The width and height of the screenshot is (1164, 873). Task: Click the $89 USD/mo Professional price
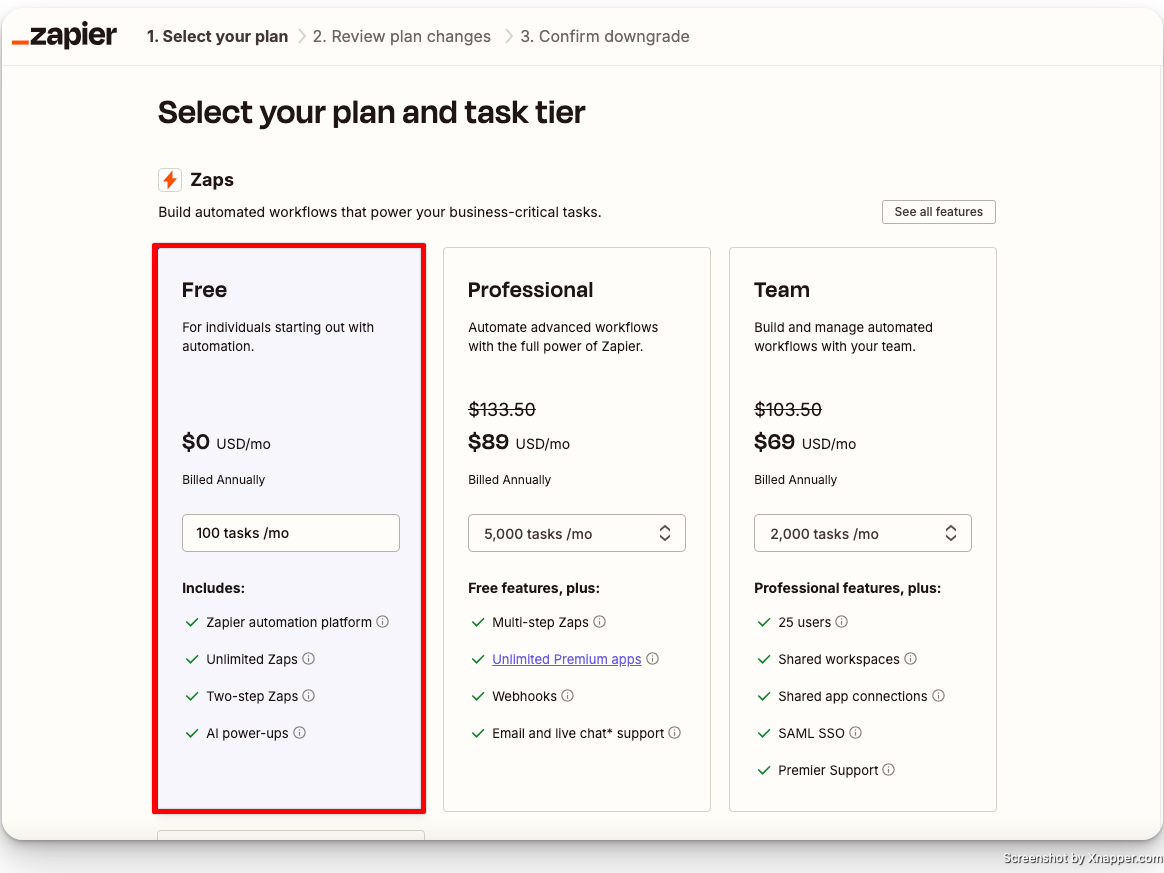click(519, 442)
